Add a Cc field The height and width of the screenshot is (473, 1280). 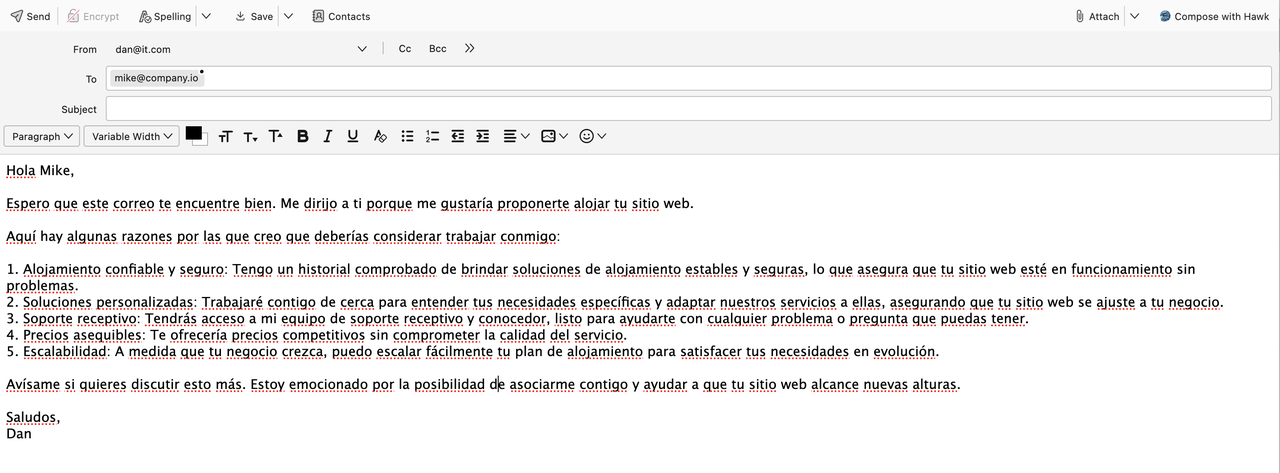tap(405, 48)
